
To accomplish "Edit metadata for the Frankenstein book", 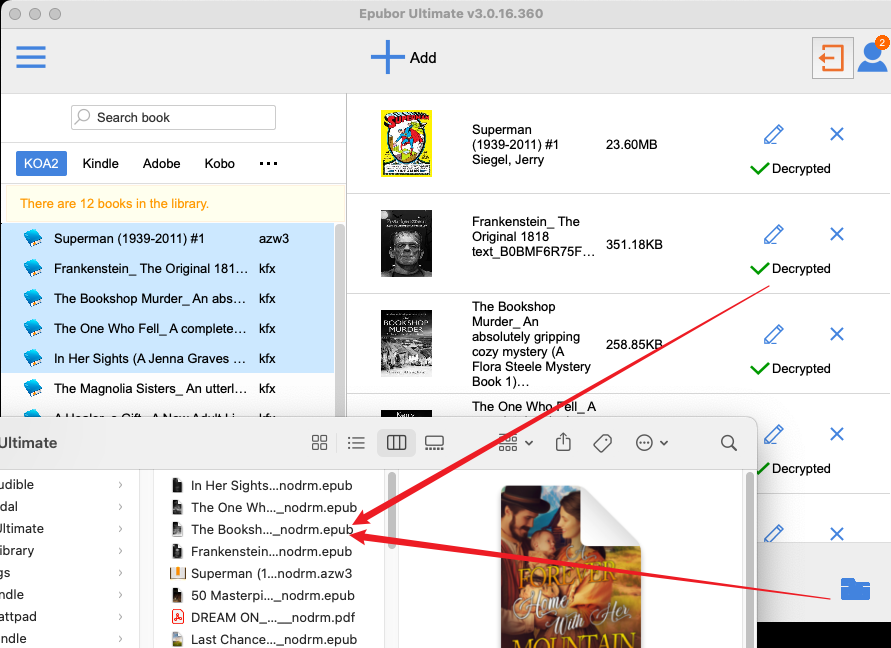I will tap(773, 234).
